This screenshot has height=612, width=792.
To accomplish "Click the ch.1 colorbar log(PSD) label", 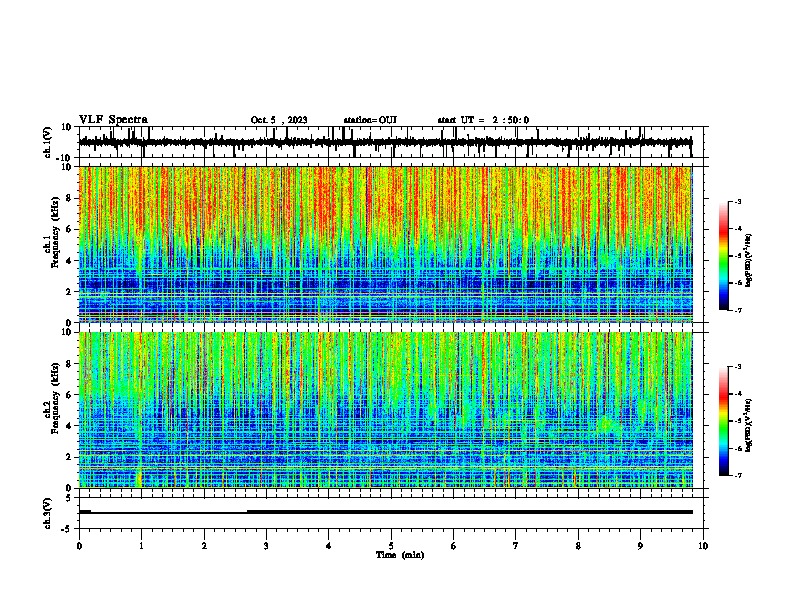I will pyautogui.click(x=748, y=261).
